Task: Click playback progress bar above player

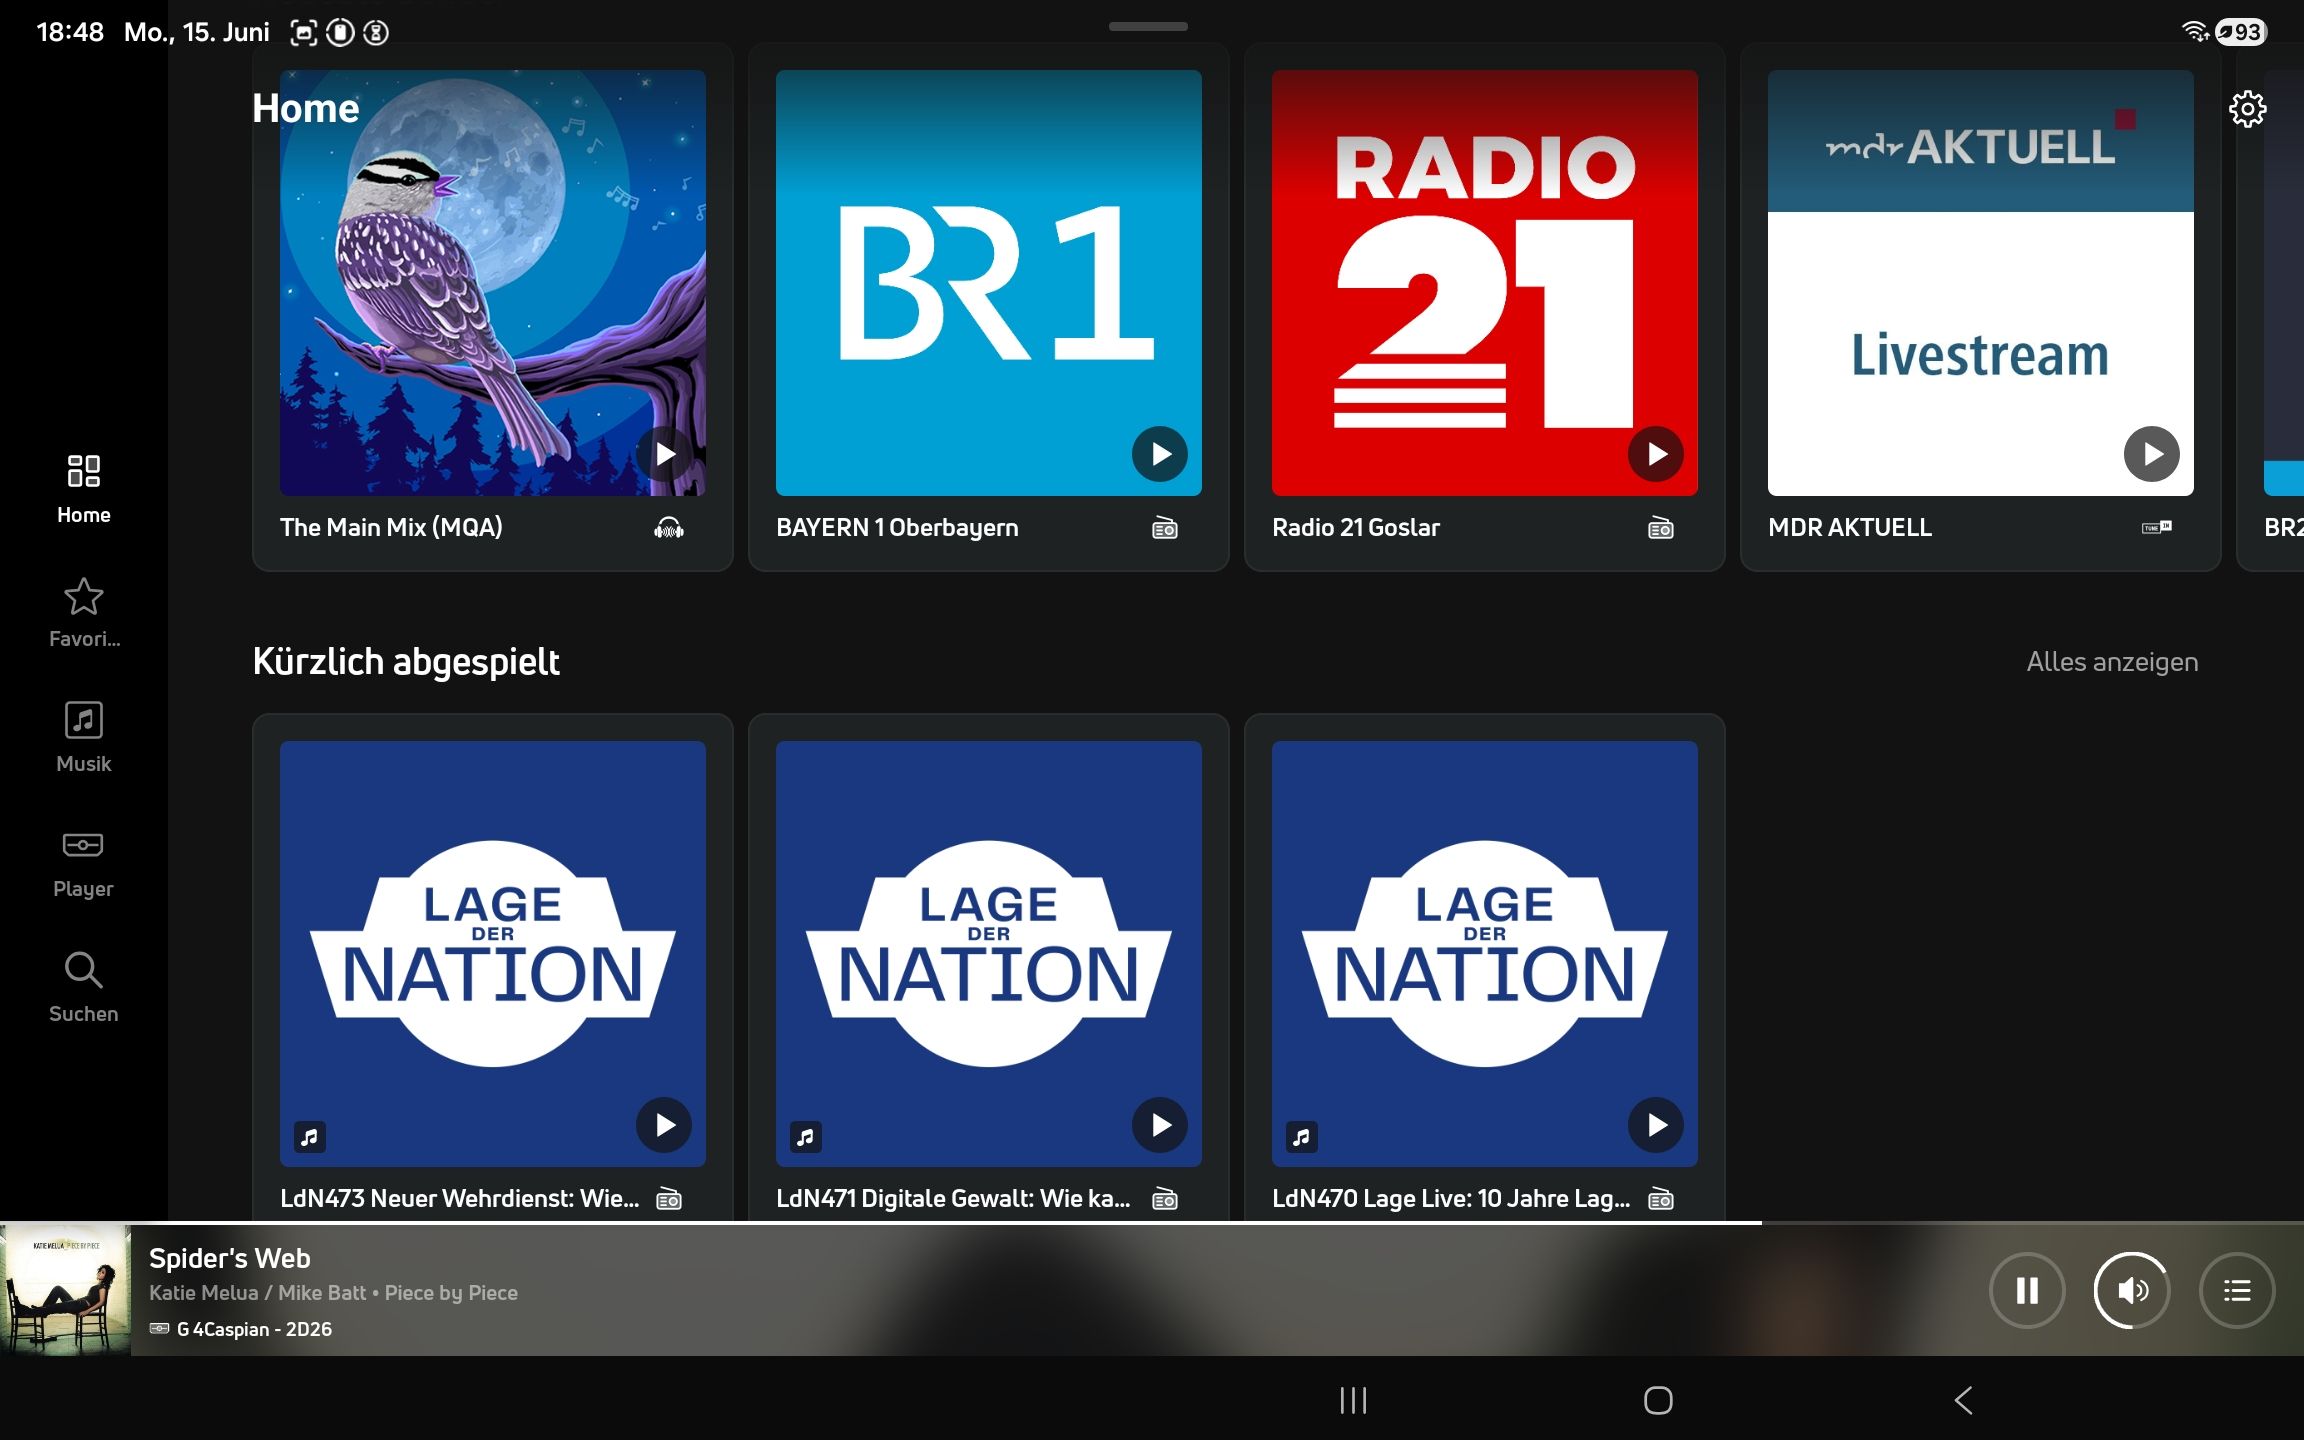Action: [1152, 1223]
